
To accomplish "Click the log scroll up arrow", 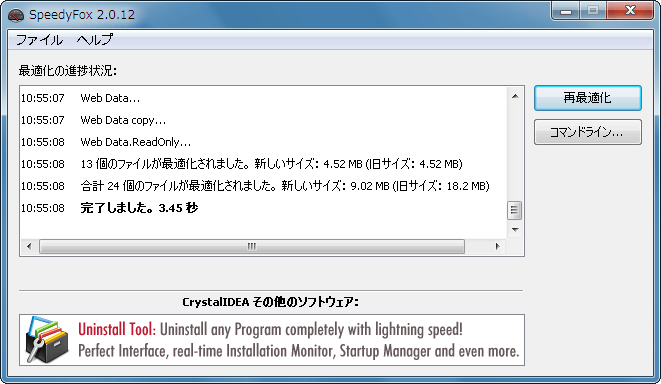I will click(x=515, y=97).
